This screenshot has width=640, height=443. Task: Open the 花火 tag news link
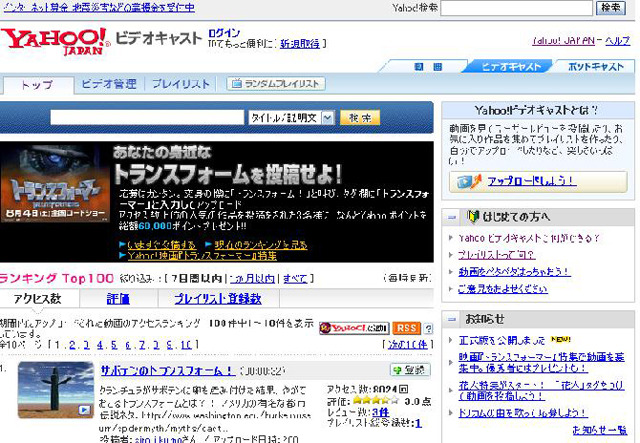(x=541, y=390)
